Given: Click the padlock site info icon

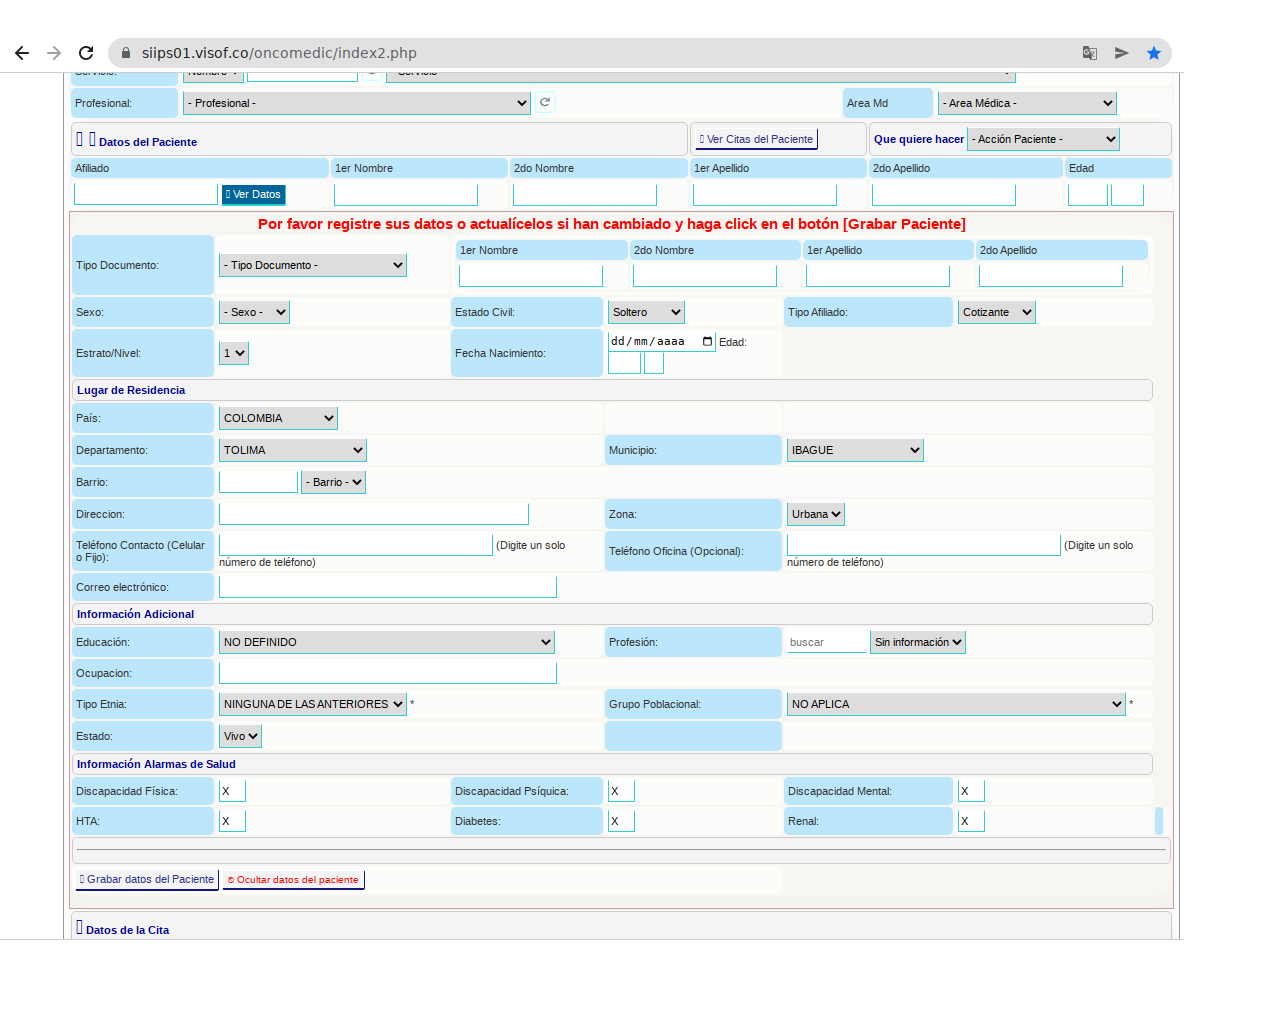Looking at the screenshot, I should tap(126, 53).
